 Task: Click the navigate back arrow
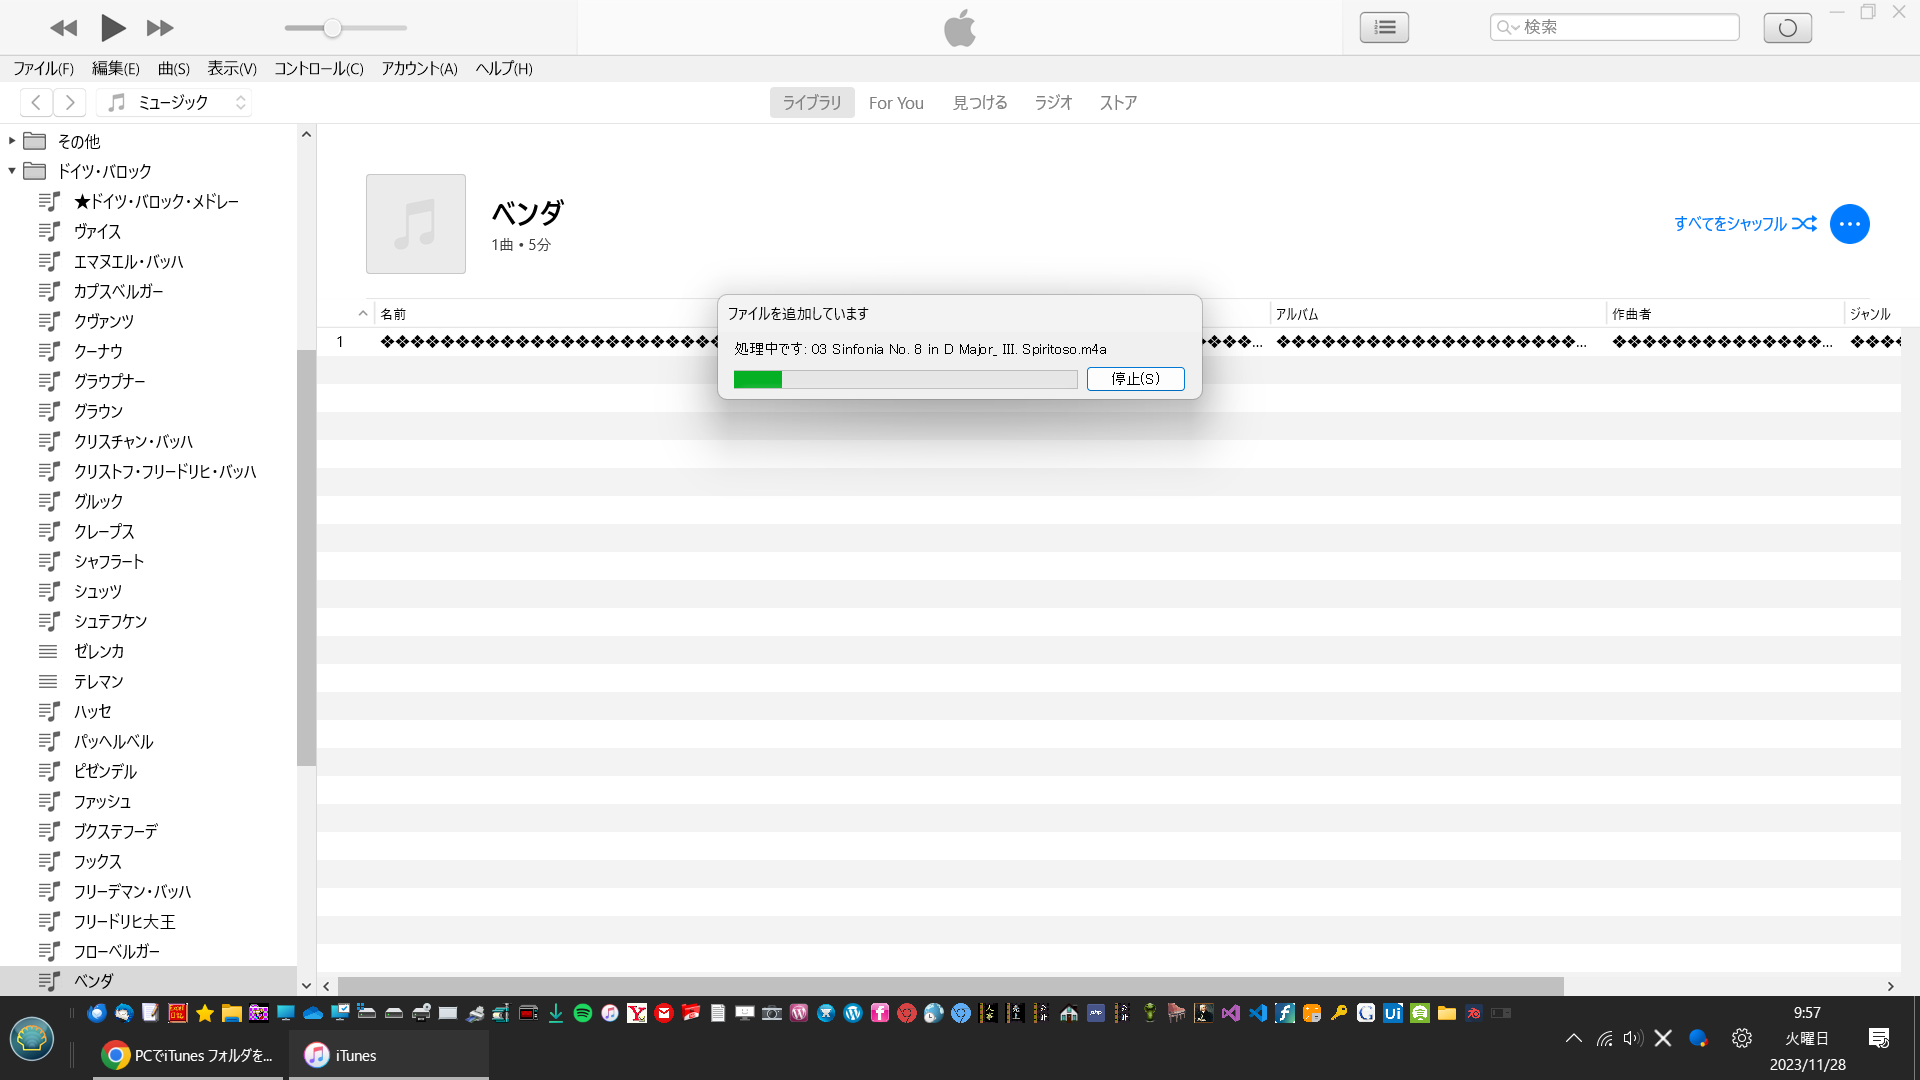click(x=36, y=102)
